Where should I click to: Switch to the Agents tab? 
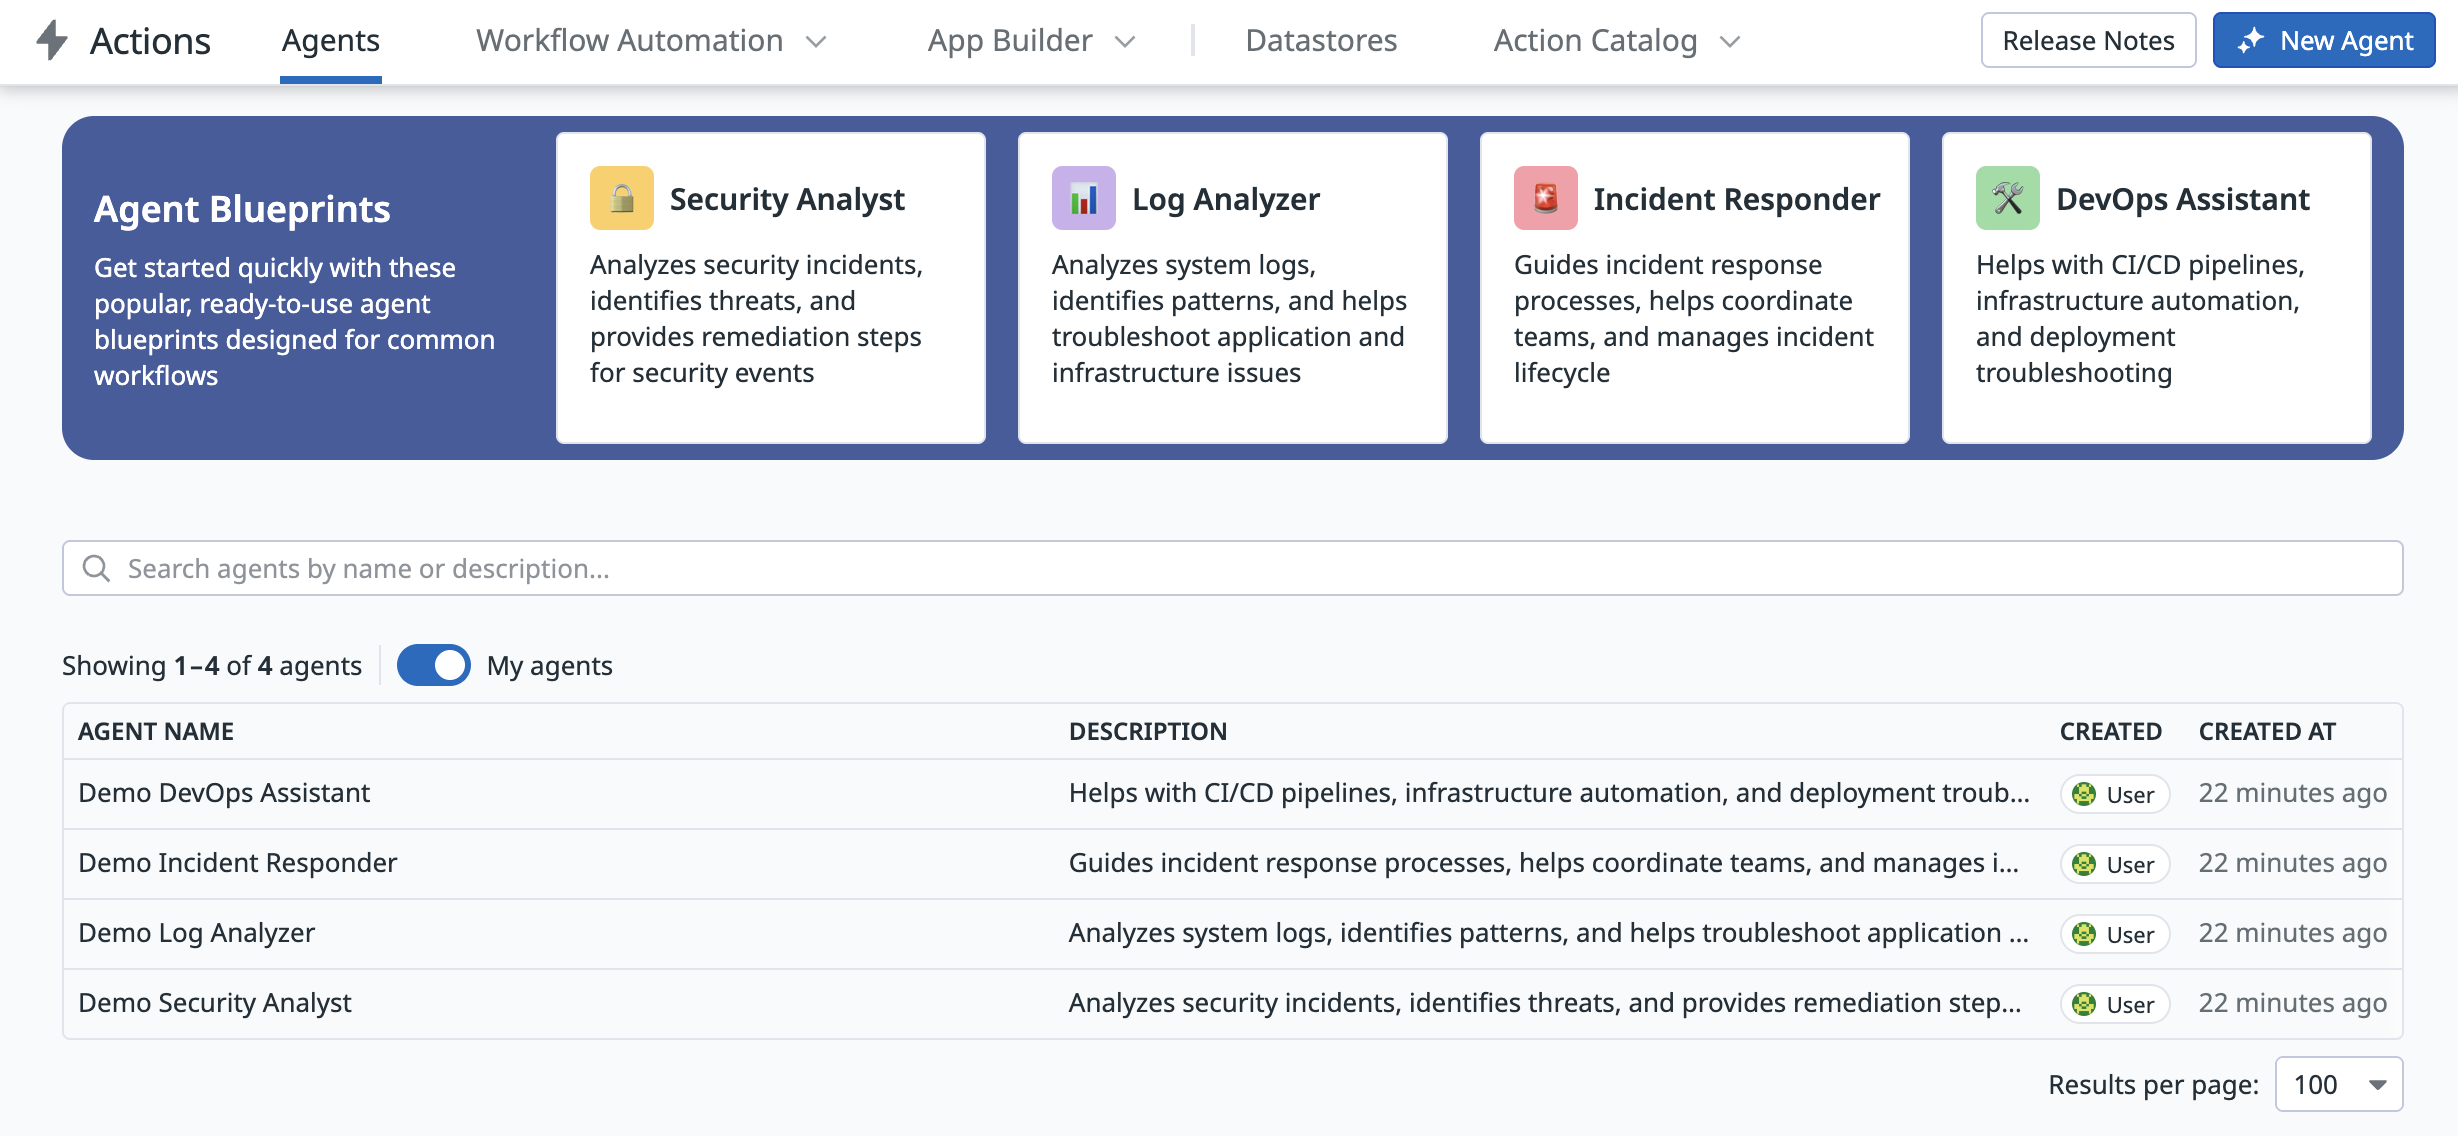pyautogui.click(x=330, y=41)
